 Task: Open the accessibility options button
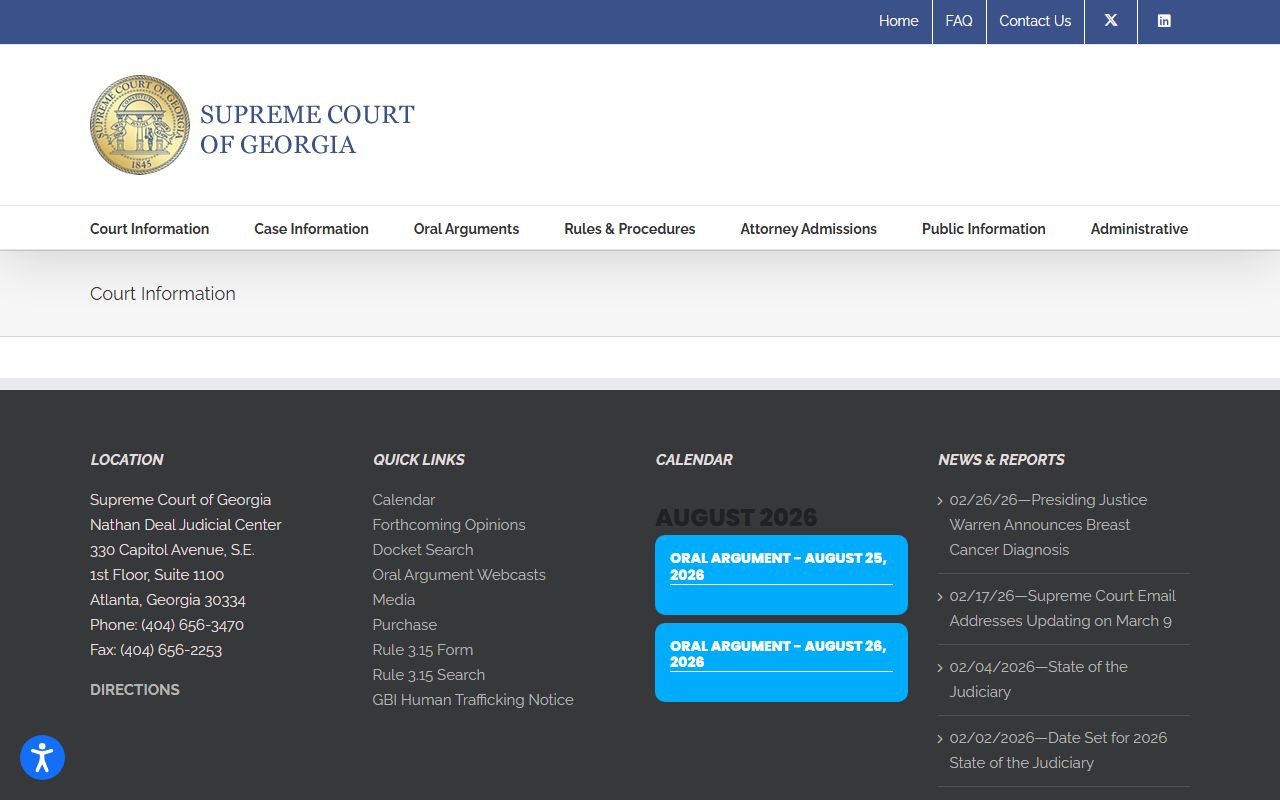click(x=42, y=758)
